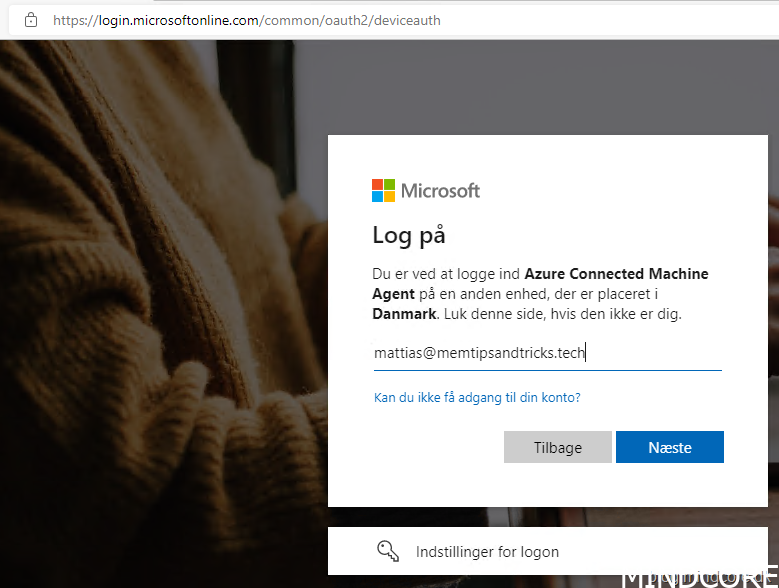Click the key icon beside sign-in options
The height and width of the screenshot is (588, 779).
(388, 551)
